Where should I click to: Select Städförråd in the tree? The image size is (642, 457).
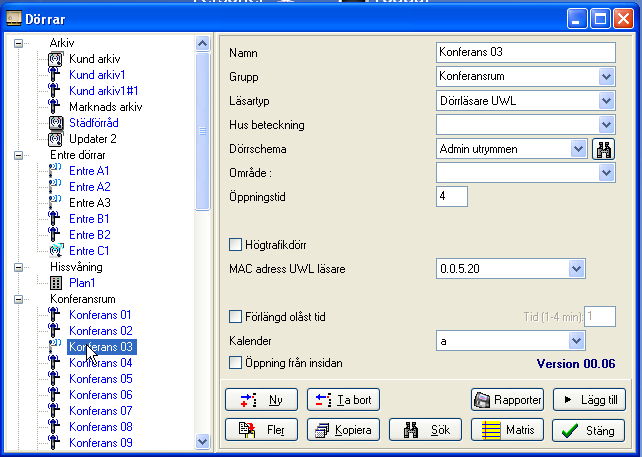(94, 123)
